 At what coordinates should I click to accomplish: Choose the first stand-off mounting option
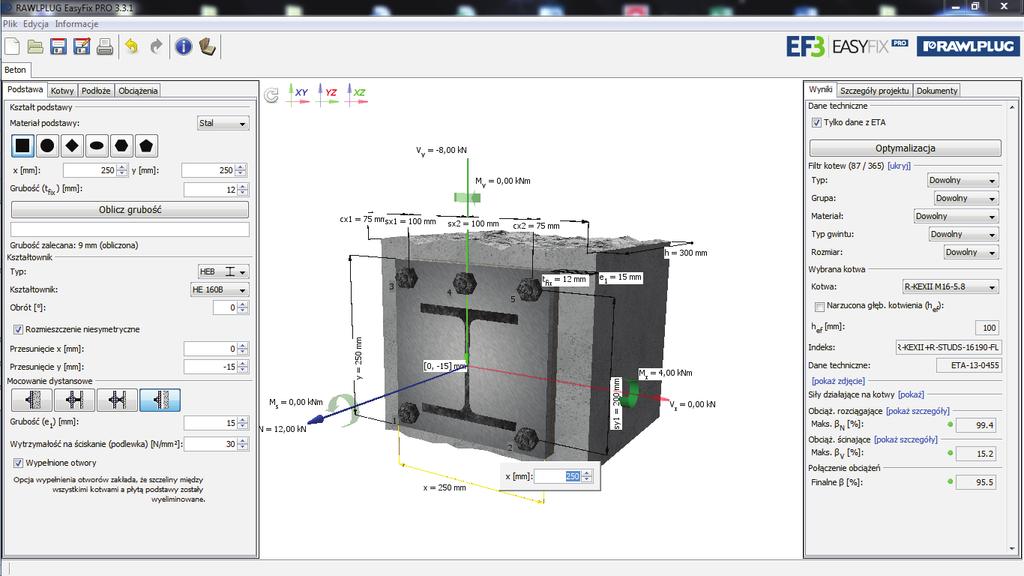click(x=32, y=400)
